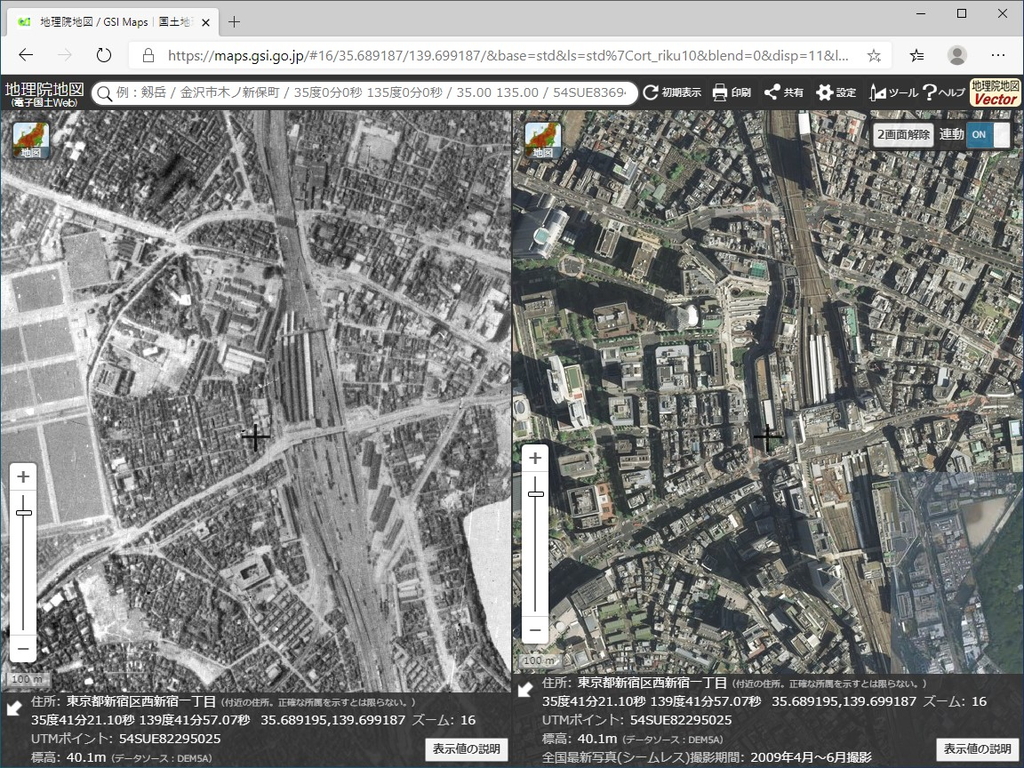
Task: Open the right panel map layer selector icon
Action: (x=543, y=140)
